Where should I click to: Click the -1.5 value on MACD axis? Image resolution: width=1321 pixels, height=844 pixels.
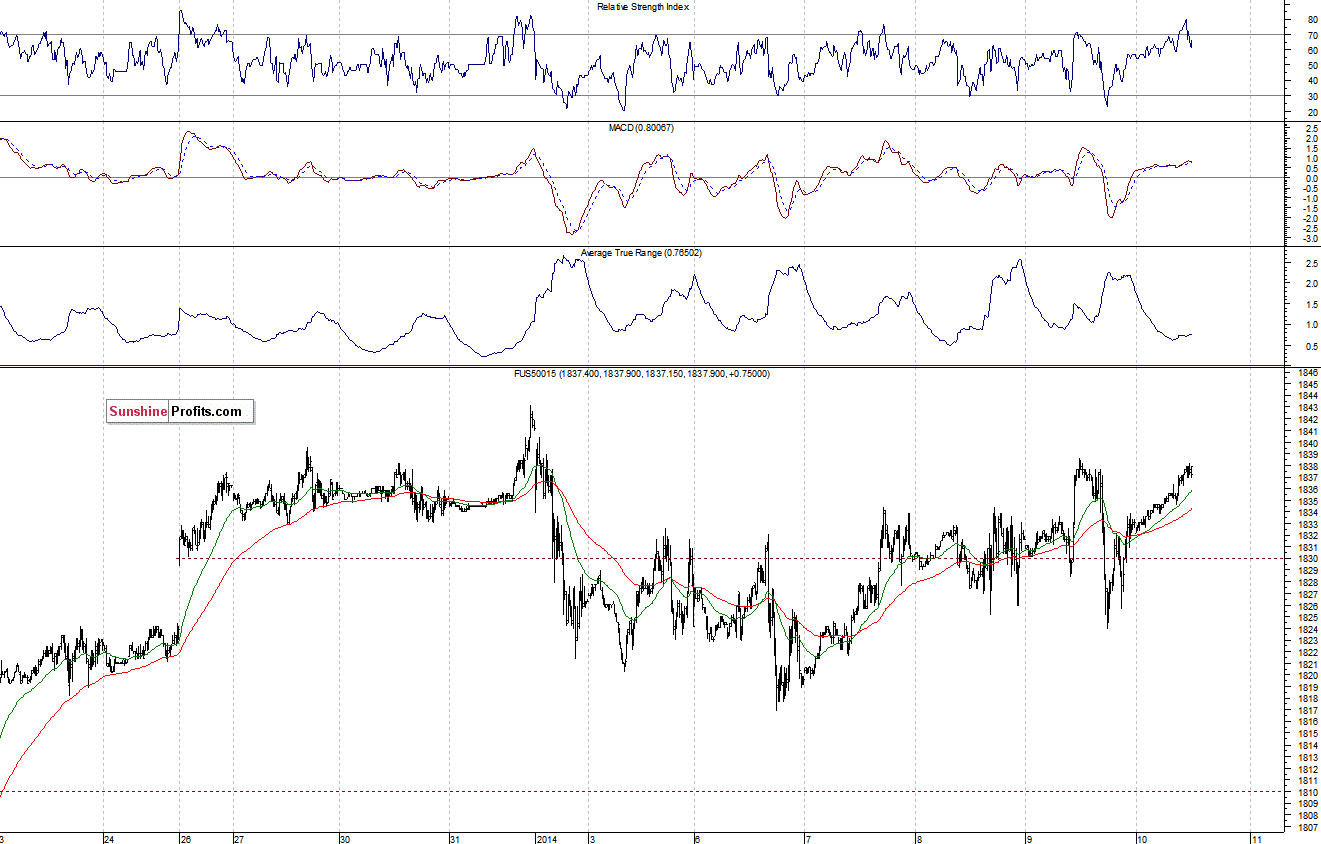click(1309, 208)
